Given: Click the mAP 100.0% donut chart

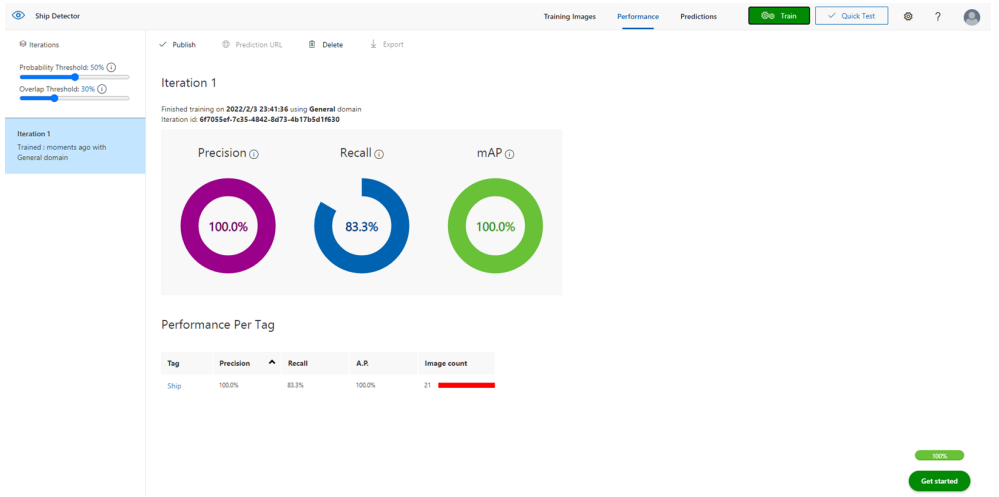Looking at the screenshot, I should 496,226.
